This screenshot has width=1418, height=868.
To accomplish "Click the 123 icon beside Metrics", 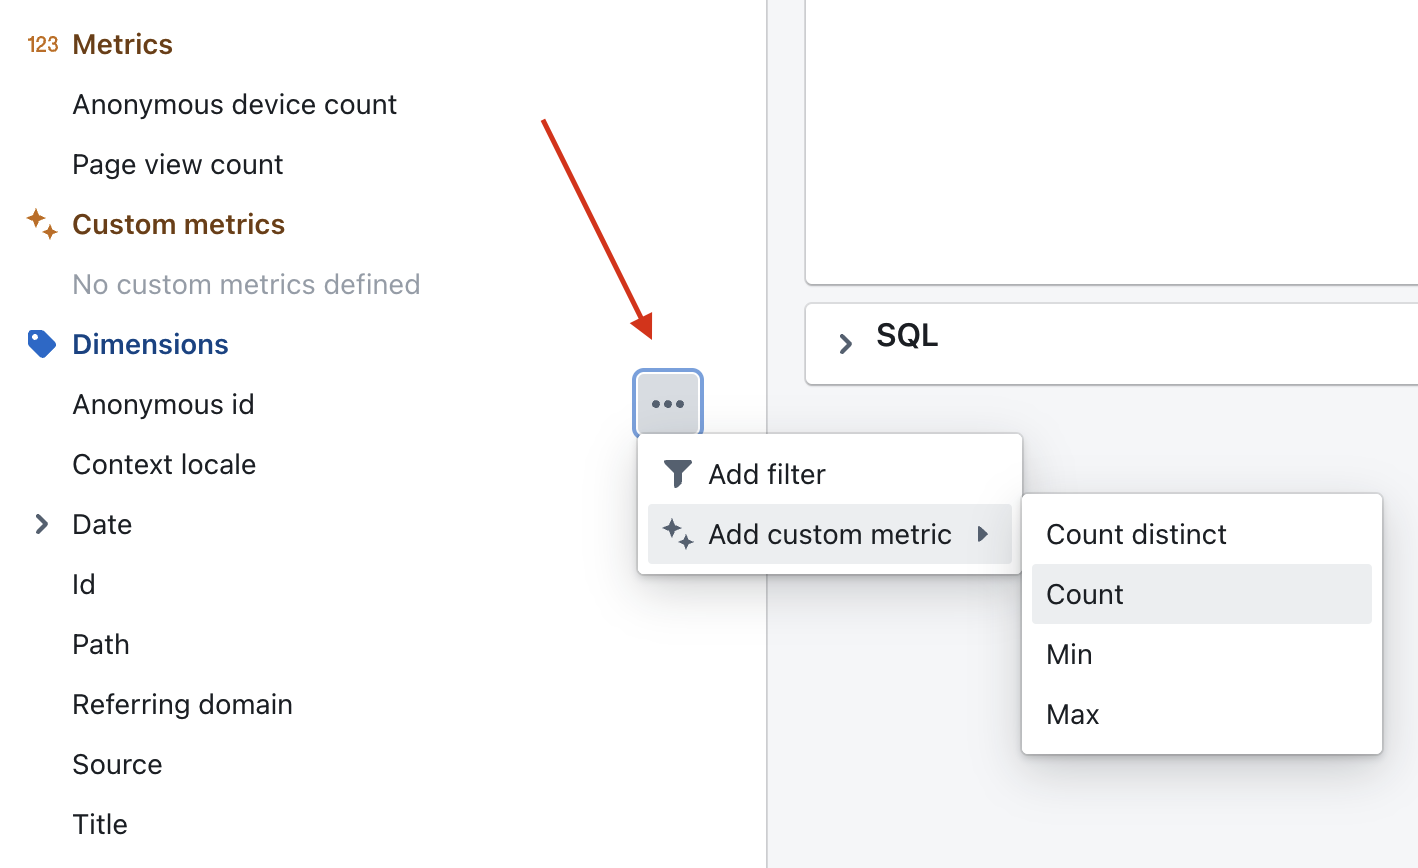I will (x=43, y=44).
